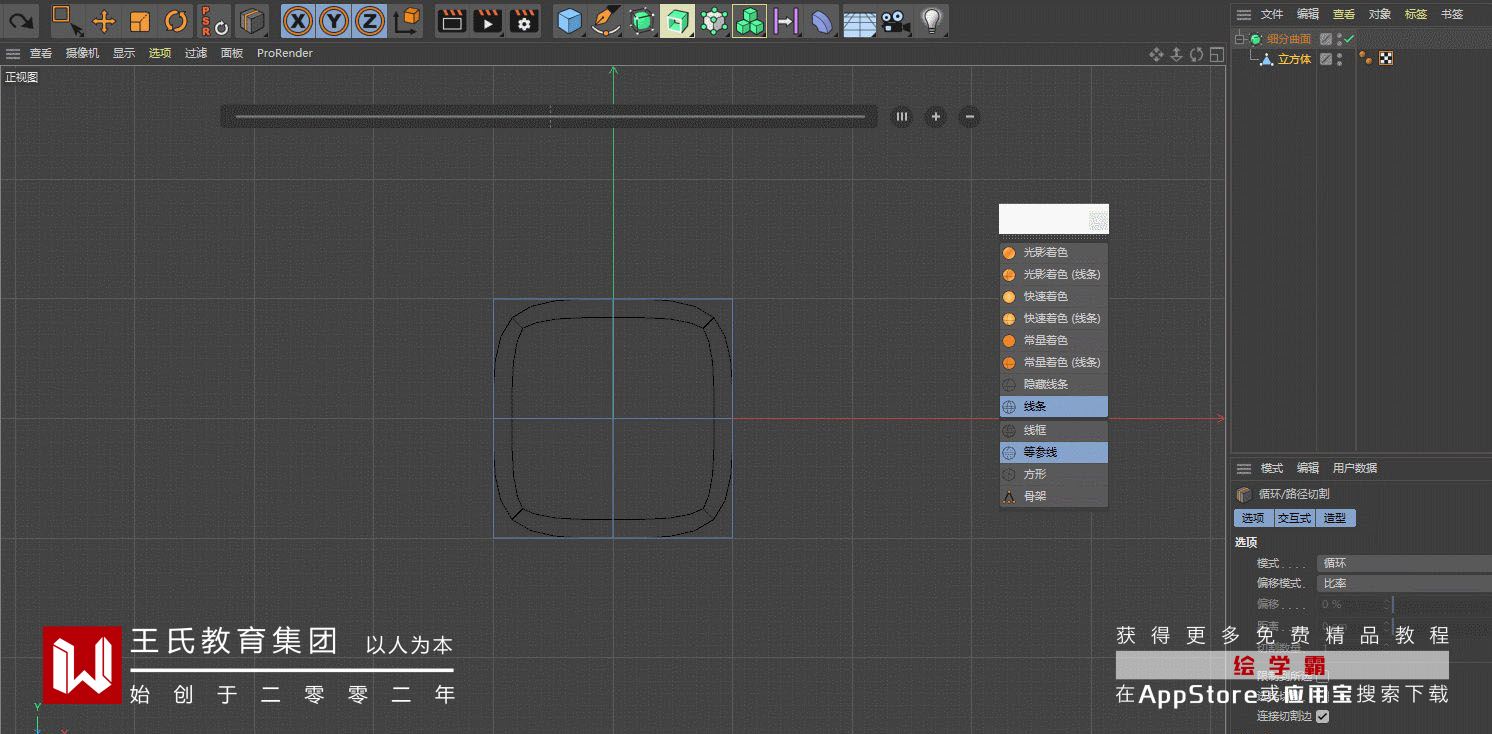Open the render settings clapperboard icon
1492x734 pixels.
coord(524,21)
